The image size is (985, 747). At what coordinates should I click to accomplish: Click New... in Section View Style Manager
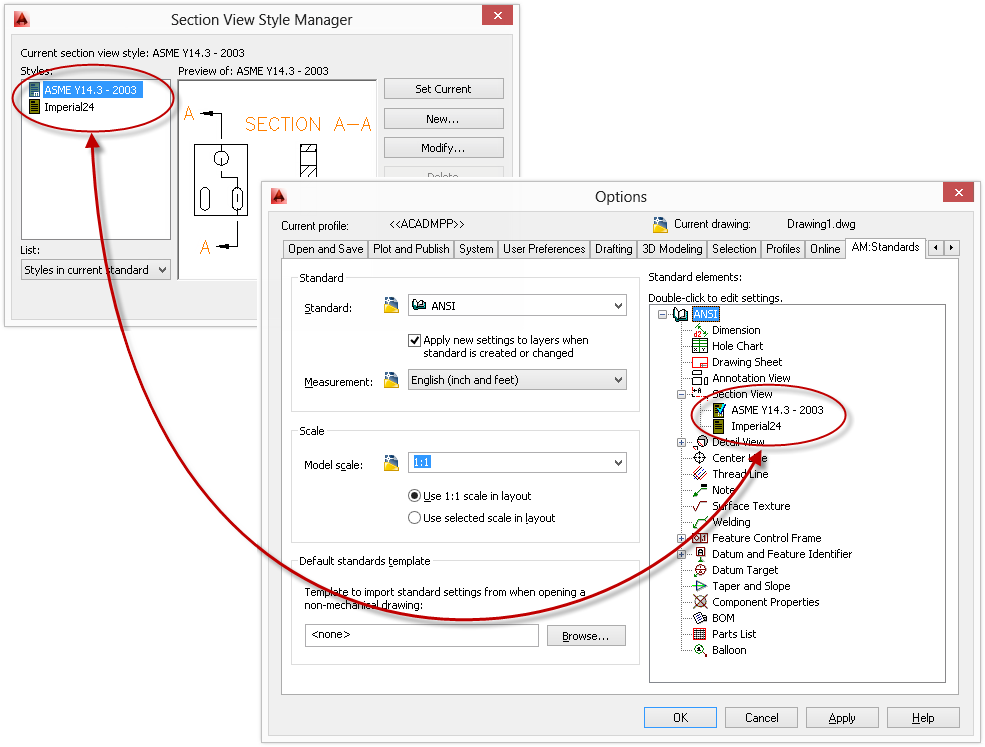click(x=444, y=119)
